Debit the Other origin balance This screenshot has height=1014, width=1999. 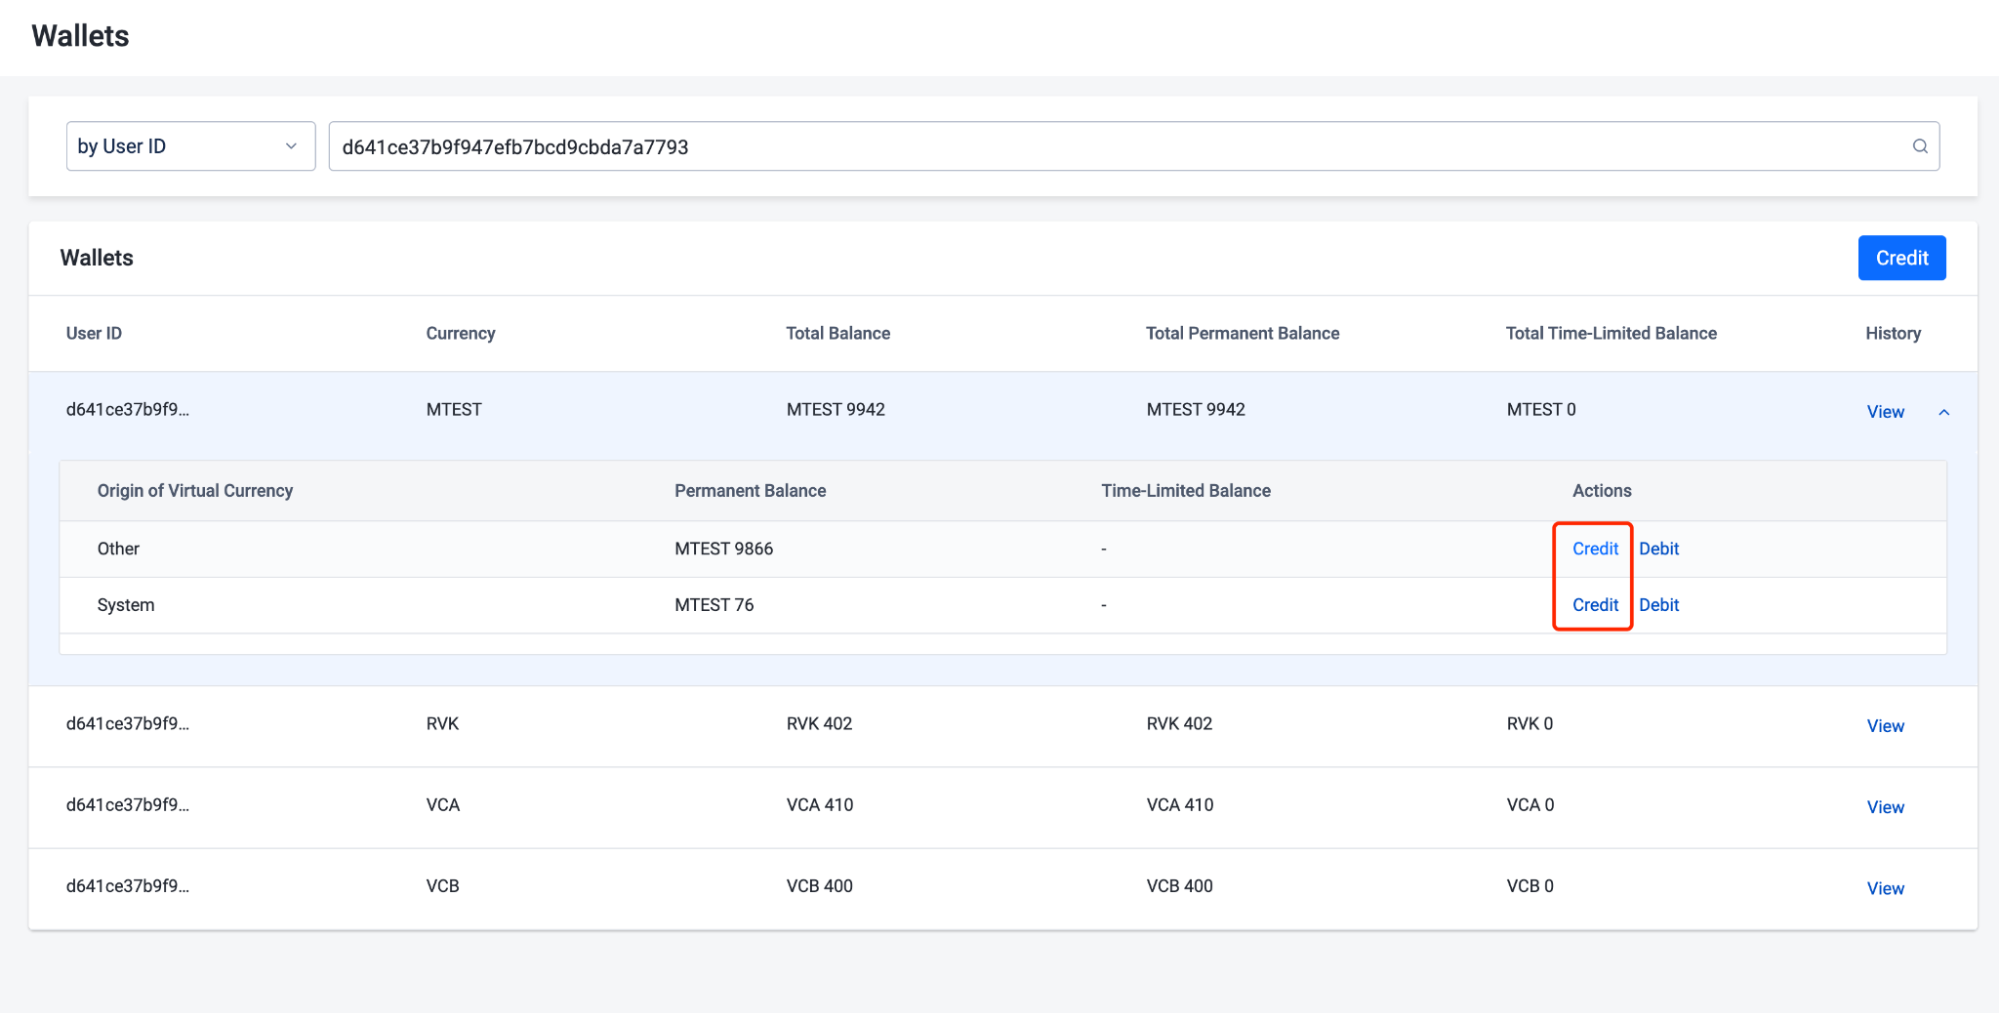pos(1658,549)
